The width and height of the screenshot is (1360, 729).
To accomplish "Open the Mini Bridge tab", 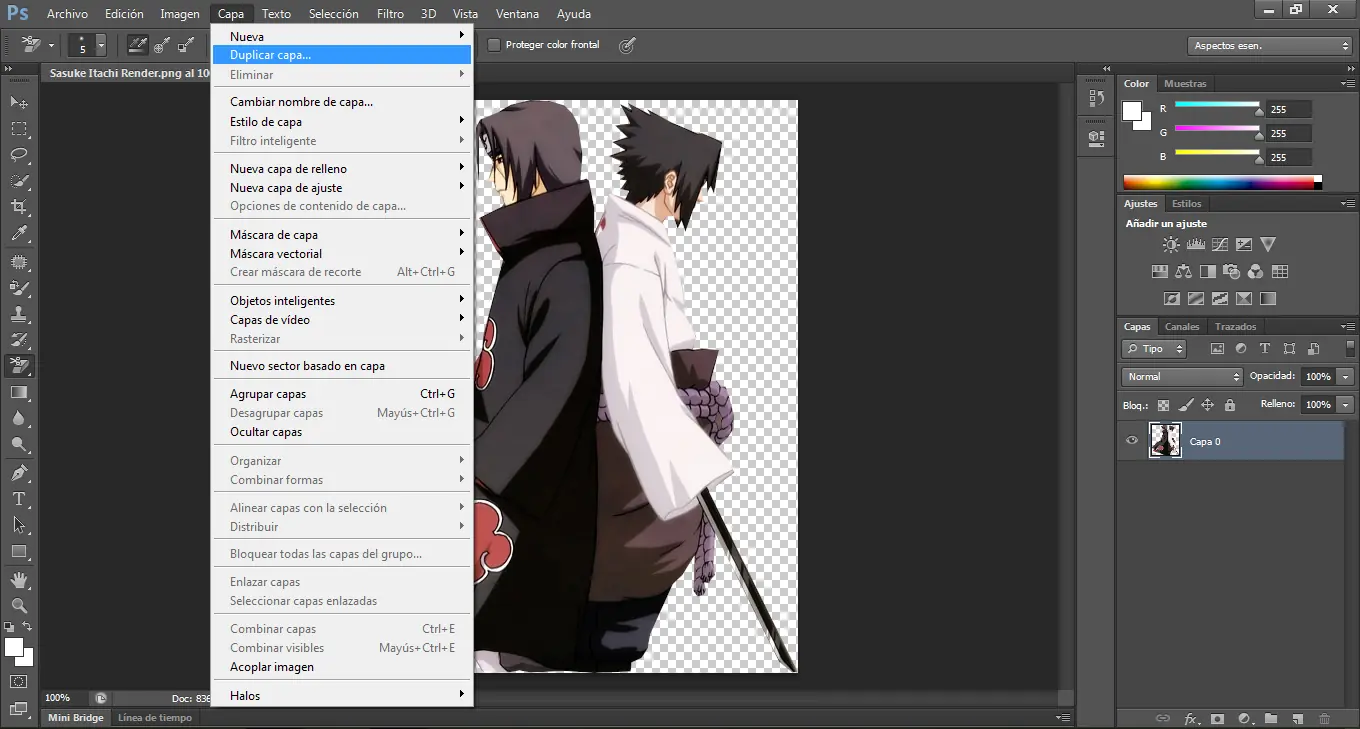I will pos(76,718).
